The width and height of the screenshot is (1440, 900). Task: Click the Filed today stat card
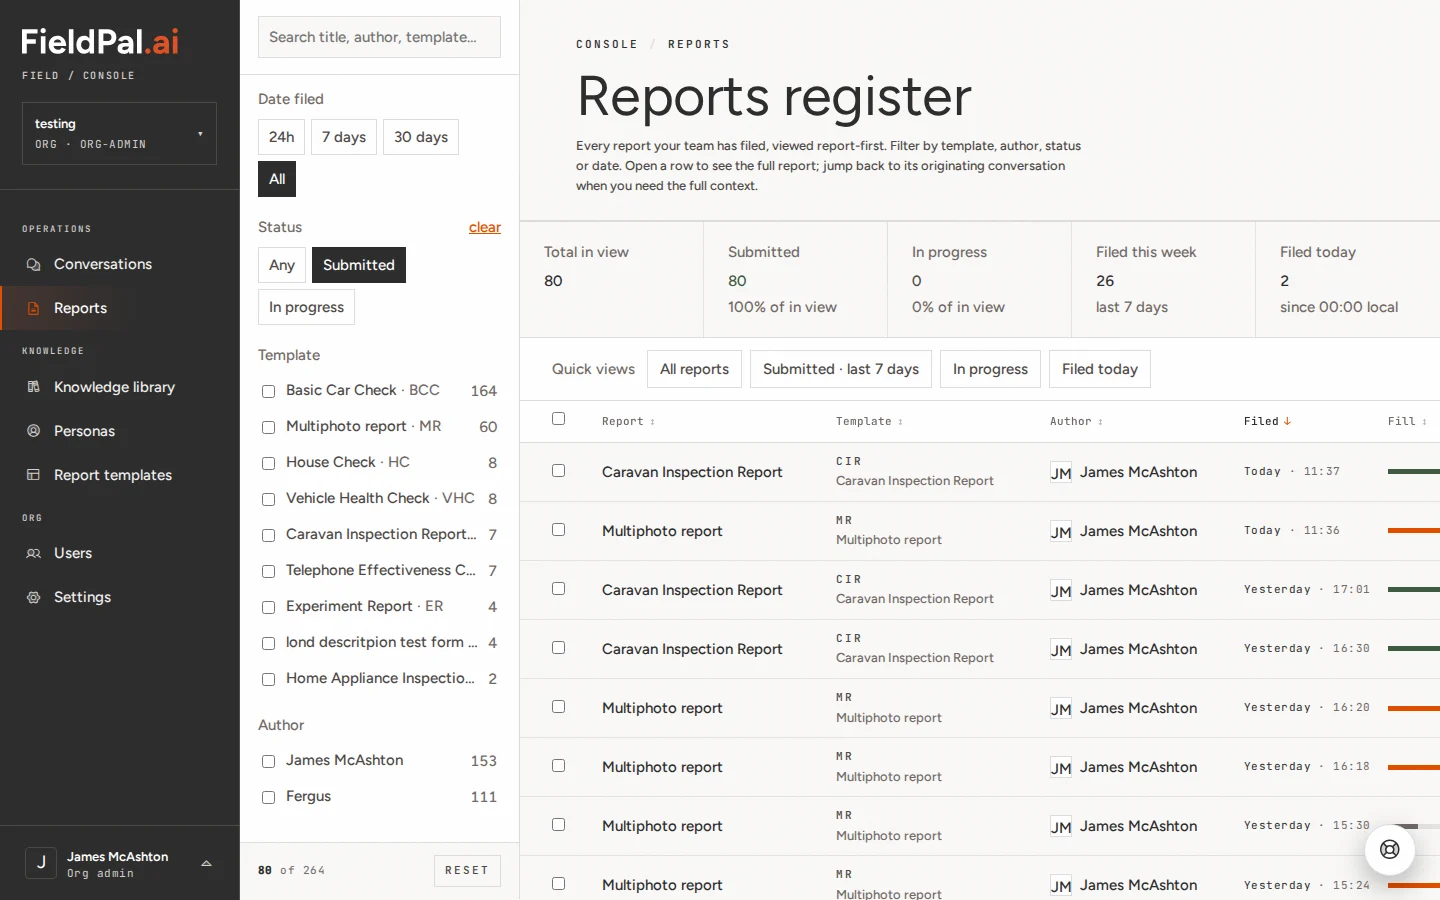pyautogui.click(x=1348, y=279)
